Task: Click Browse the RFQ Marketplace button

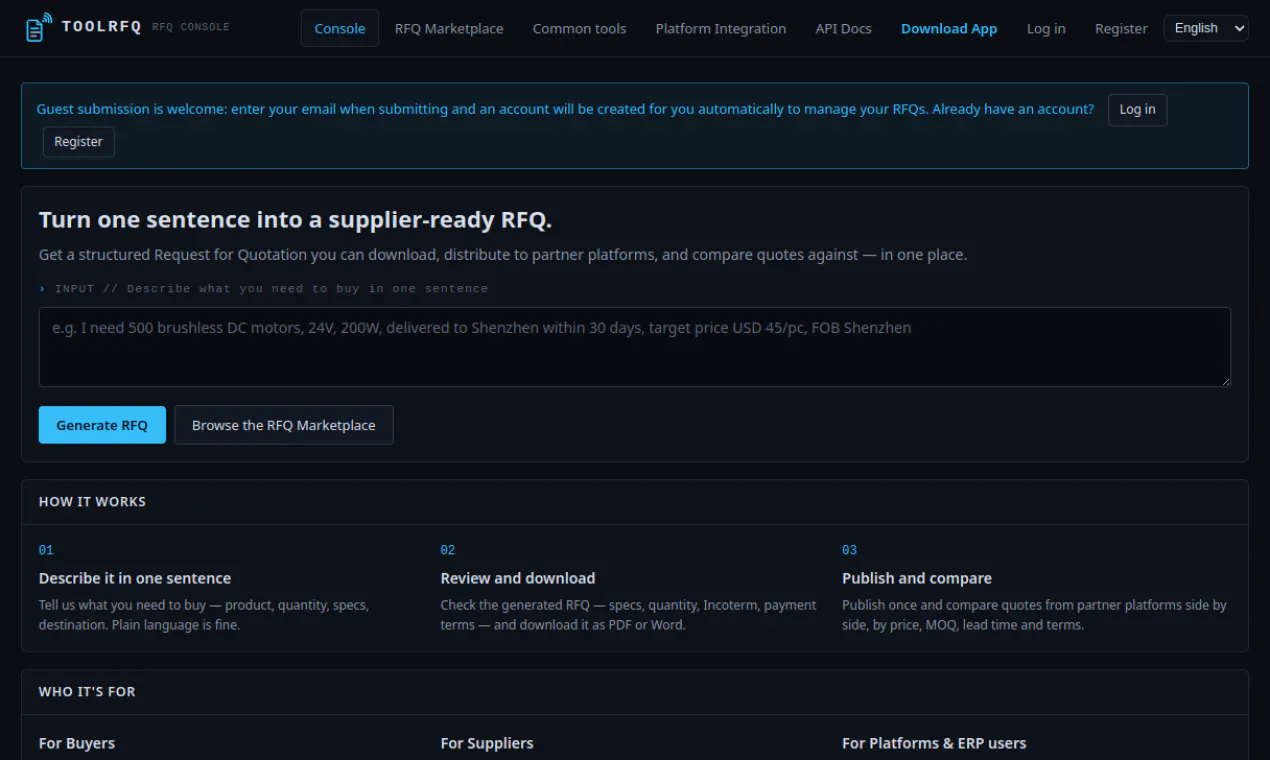Action: (x=284, y=425)
